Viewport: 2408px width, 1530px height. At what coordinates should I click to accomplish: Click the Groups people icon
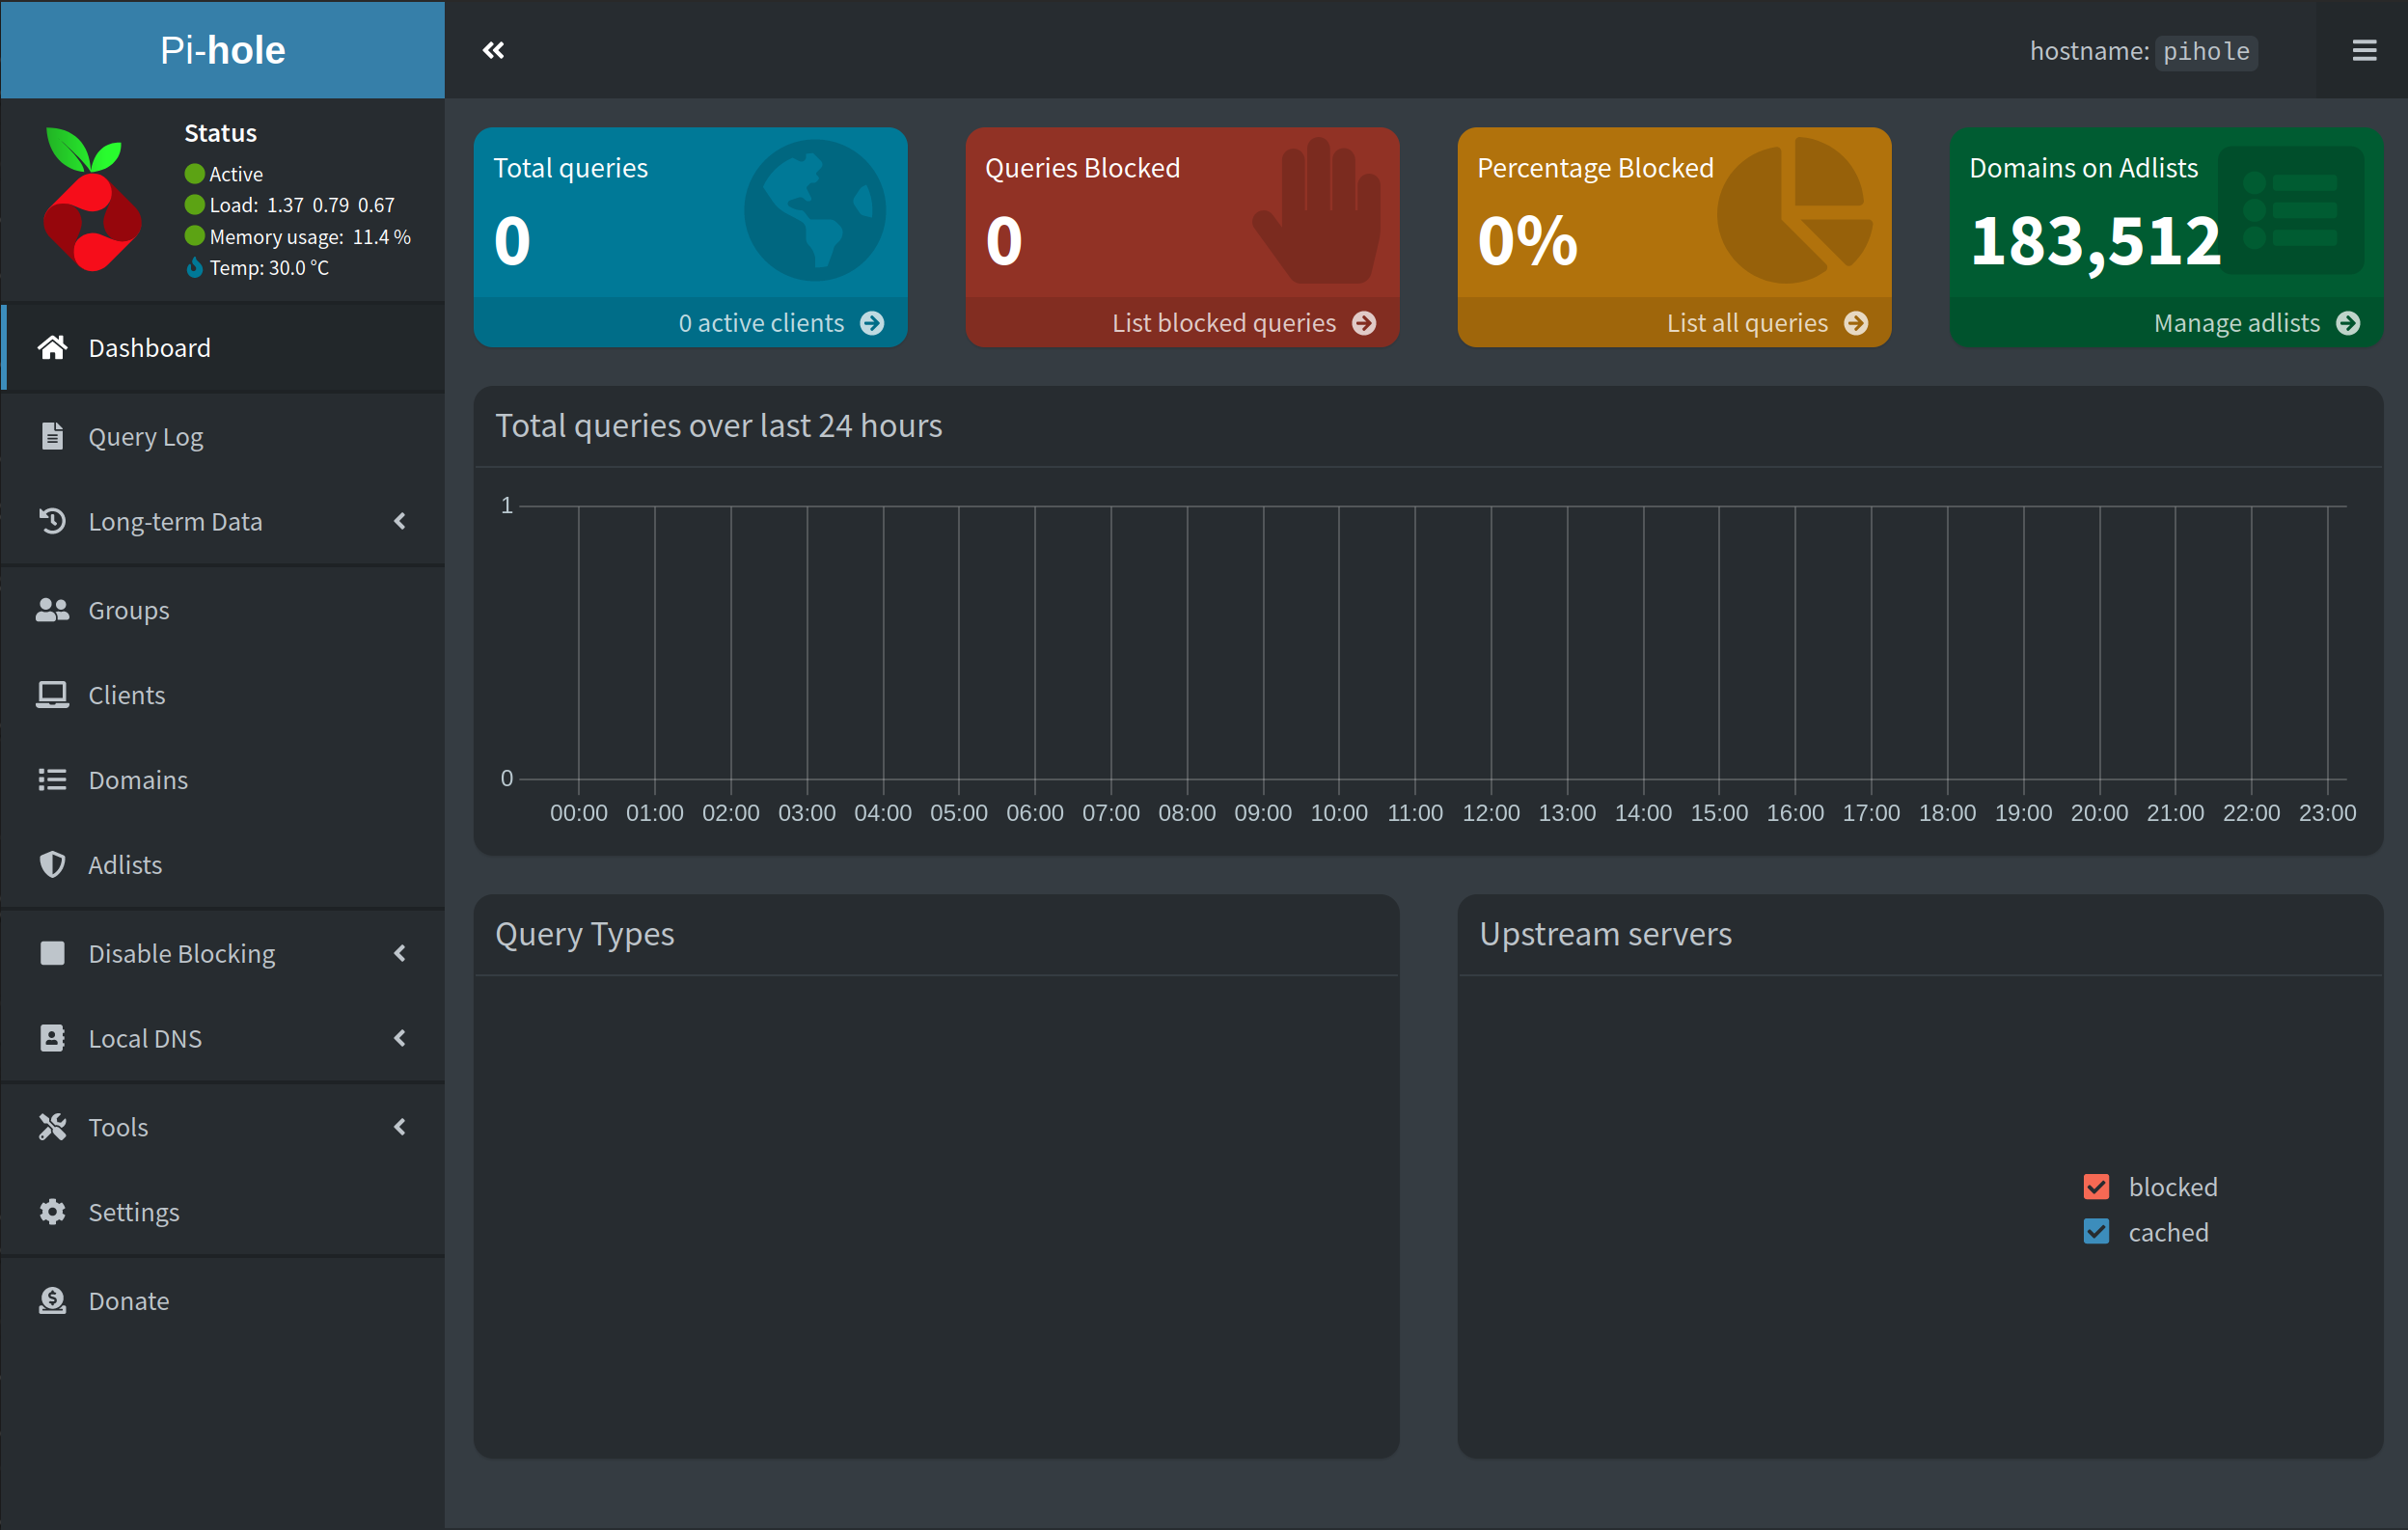pyautogui.click(x=52, y=610)
